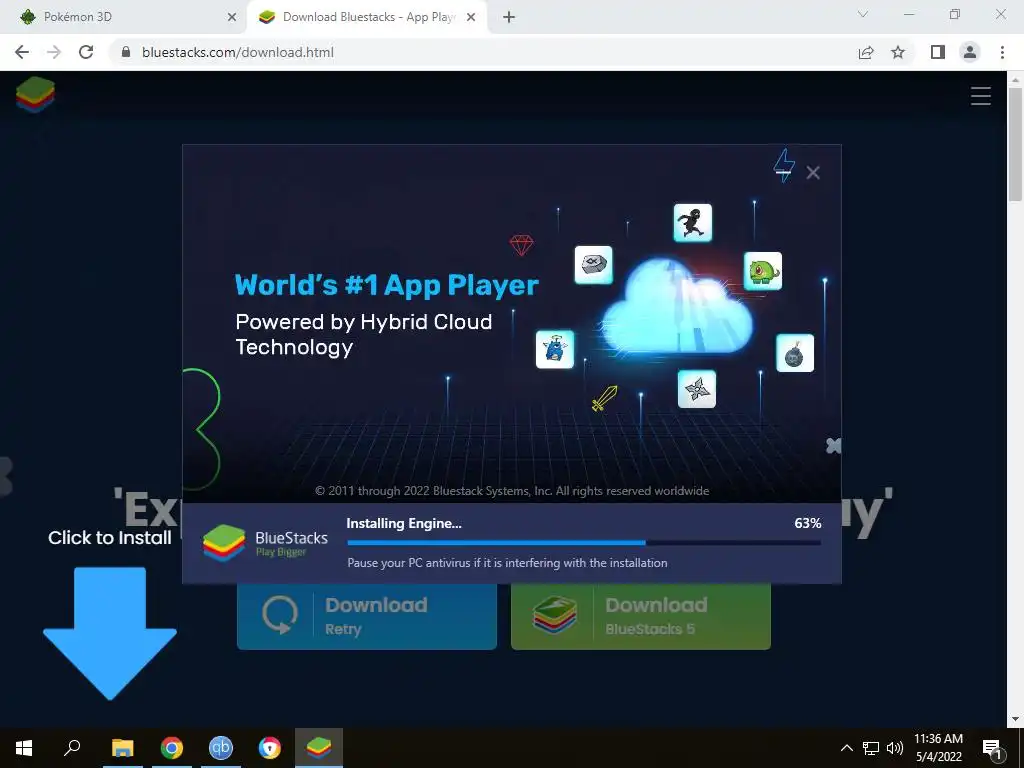Open a new browser tab
Screen dimensions: 1024x768
[509, 17]
